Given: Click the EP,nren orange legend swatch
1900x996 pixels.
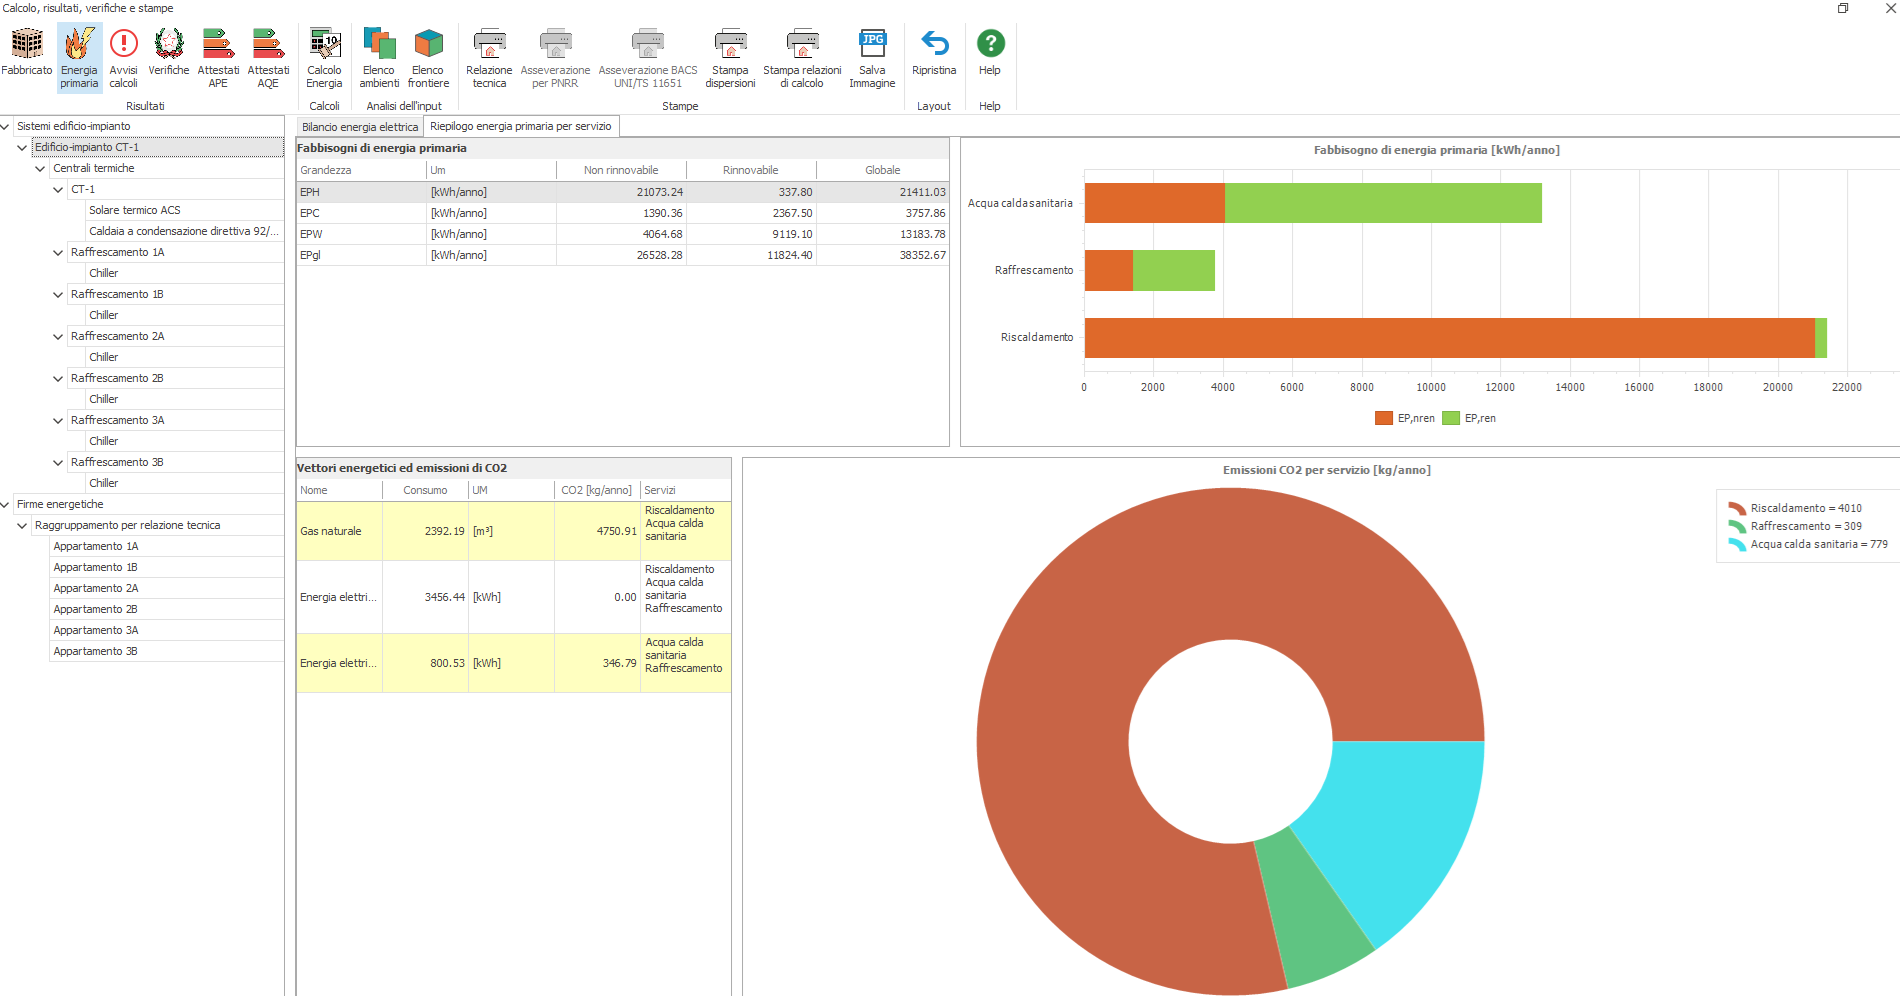Looking at the screenshot, I should (x=1384, y=419).
